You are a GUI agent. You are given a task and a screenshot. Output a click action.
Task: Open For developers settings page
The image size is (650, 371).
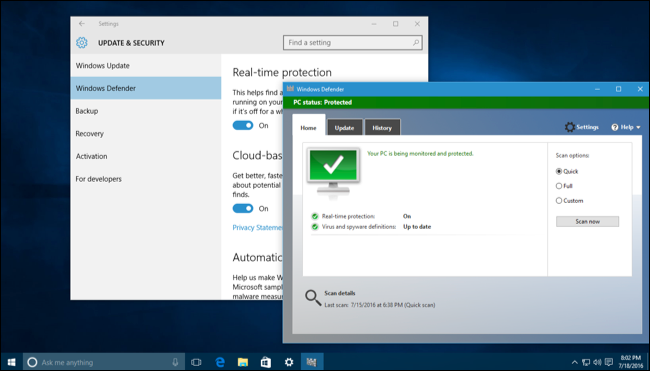tap(146, 179)
